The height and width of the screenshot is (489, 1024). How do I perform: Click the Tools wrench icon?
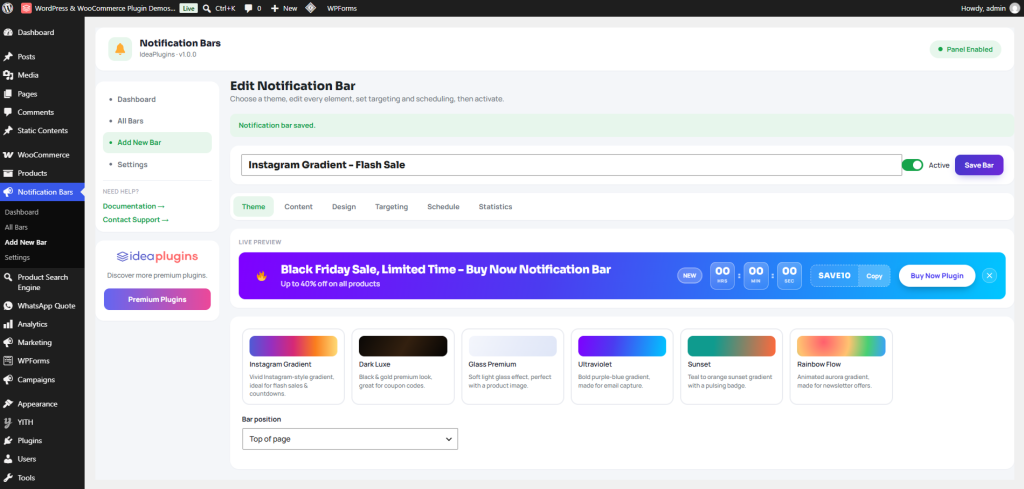click(x=8, y=477)
